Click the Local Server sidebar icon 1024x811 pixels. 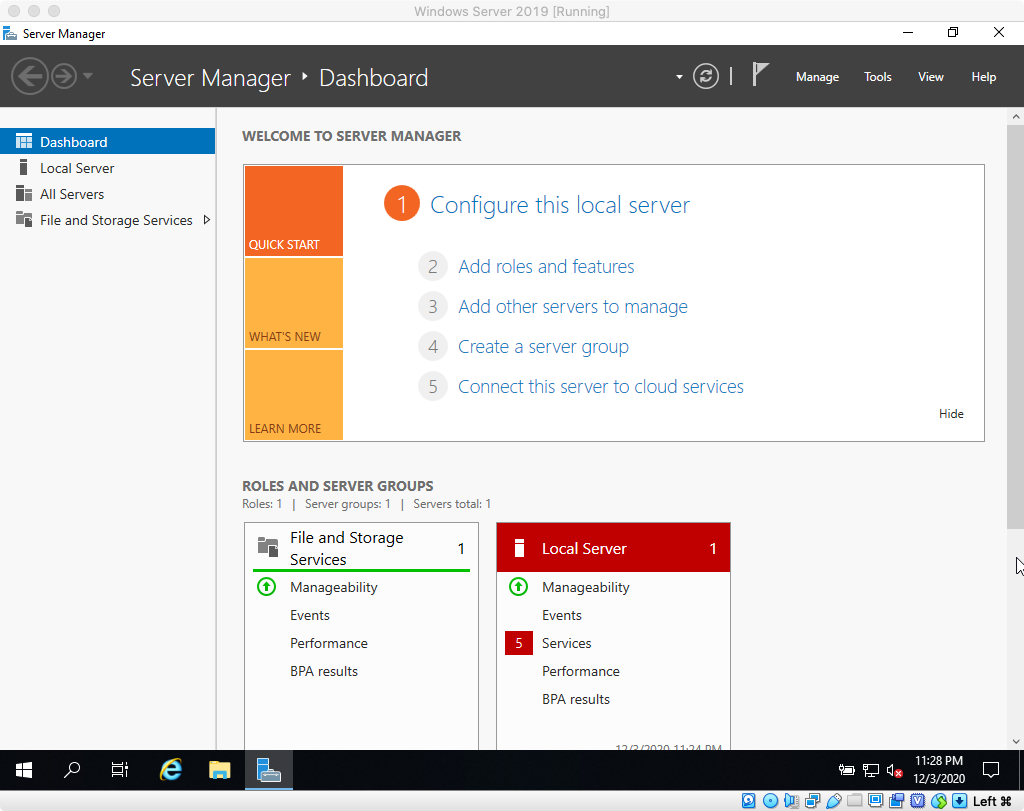coord(24,167)
